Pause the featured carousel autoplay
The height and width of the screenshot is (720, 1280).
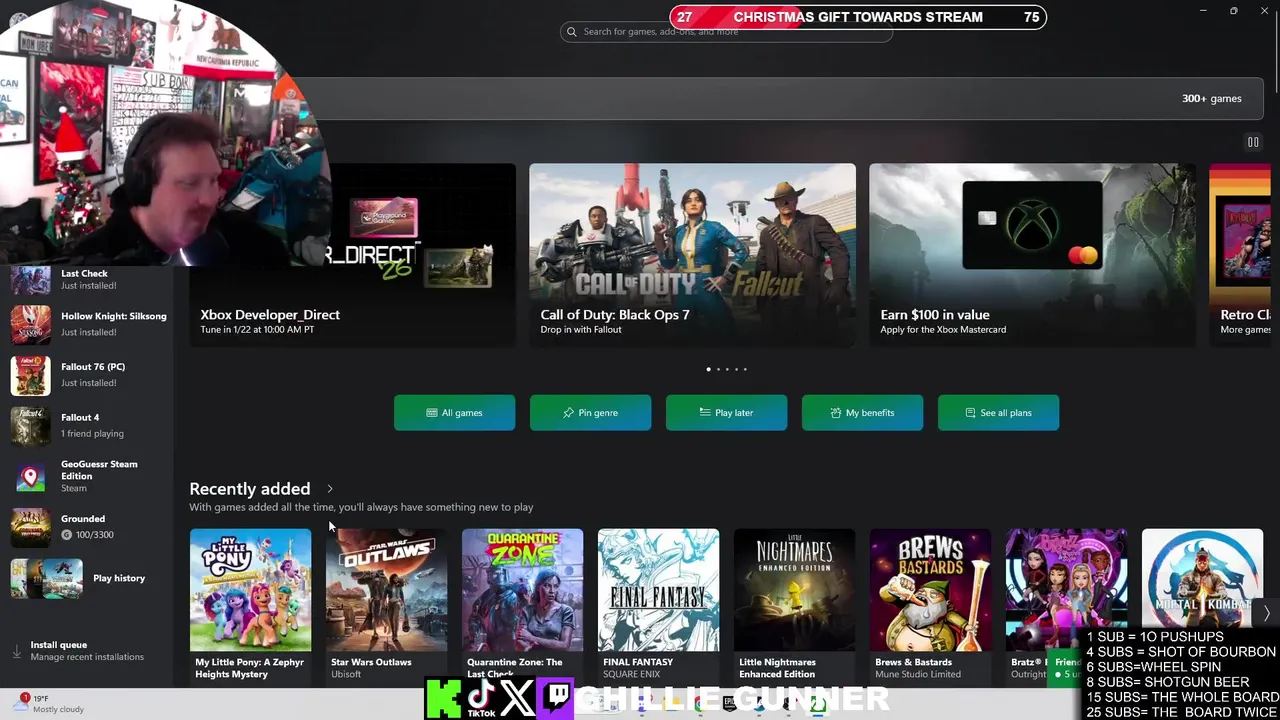1253,142
